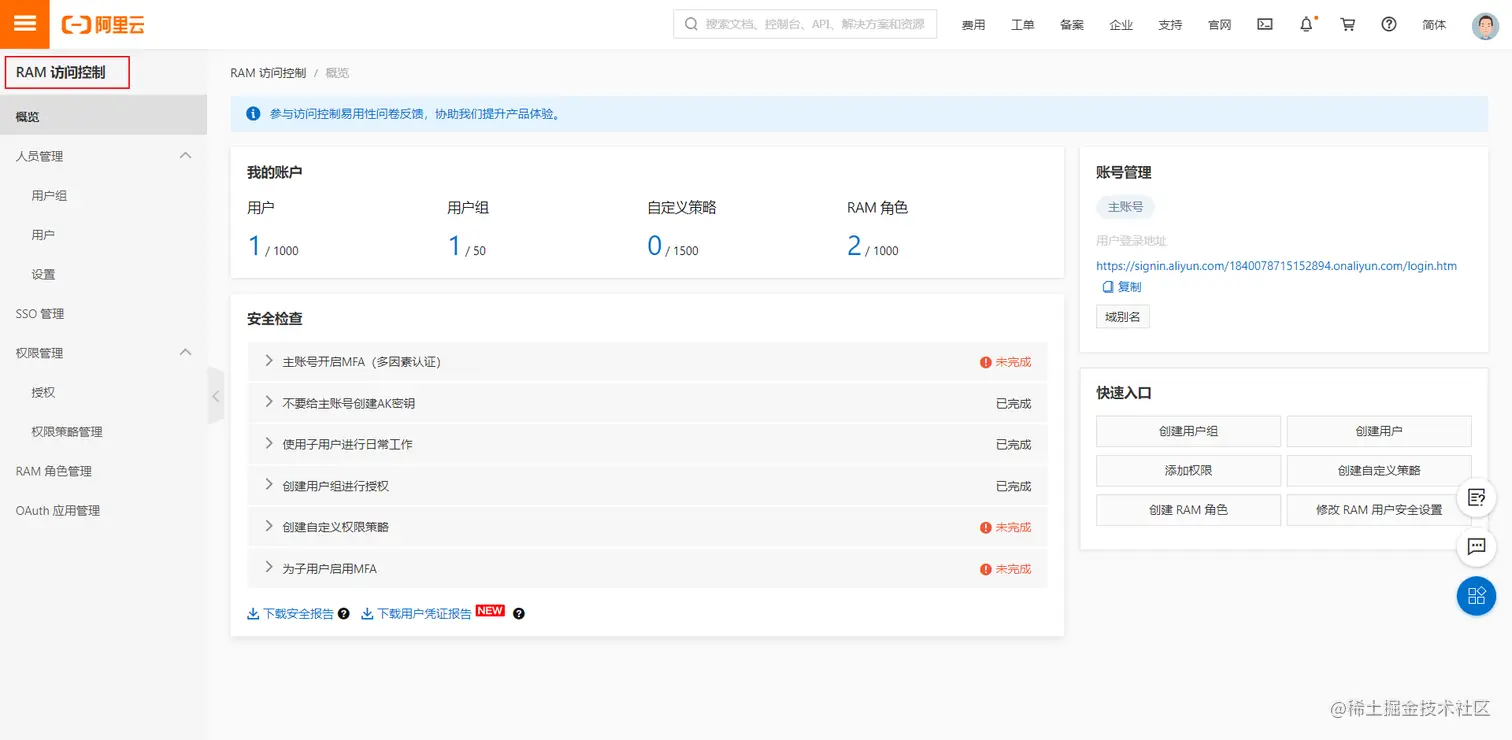Expand 创建用户组进行授权 check
This screenshot has width=1512, height=740.
pos(269,485)
